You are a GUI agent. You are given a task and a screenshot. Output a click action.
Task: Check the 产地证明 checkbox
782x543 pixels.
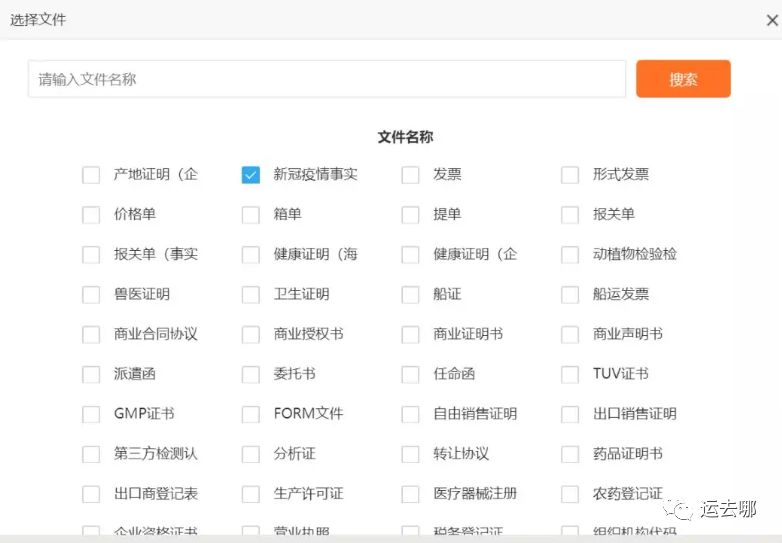(x=91, y=175)
